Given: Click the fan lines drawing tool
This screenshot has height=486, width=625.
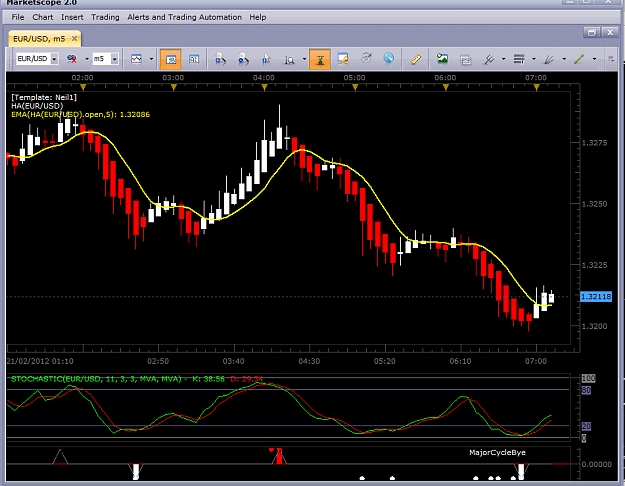Looking at the screenshot, I should [x=549, y=59].
